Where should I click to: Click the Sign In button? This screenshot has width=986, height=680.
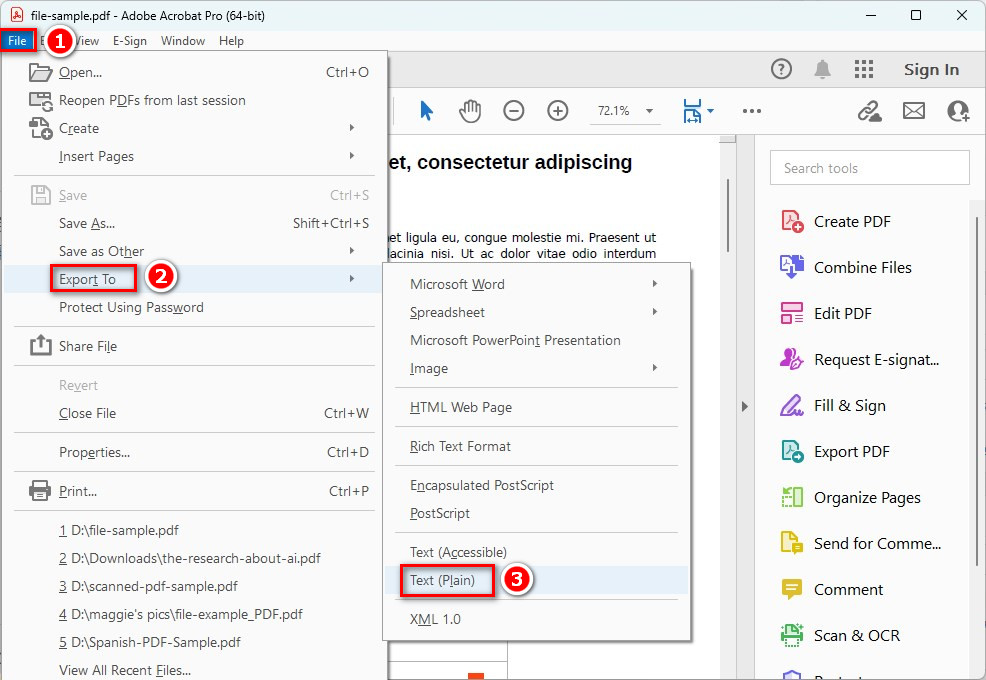pos(931,69)
